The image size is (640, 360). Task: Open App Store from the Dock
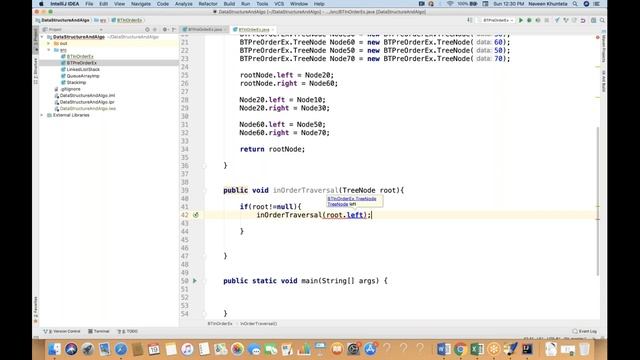(370, 349)
